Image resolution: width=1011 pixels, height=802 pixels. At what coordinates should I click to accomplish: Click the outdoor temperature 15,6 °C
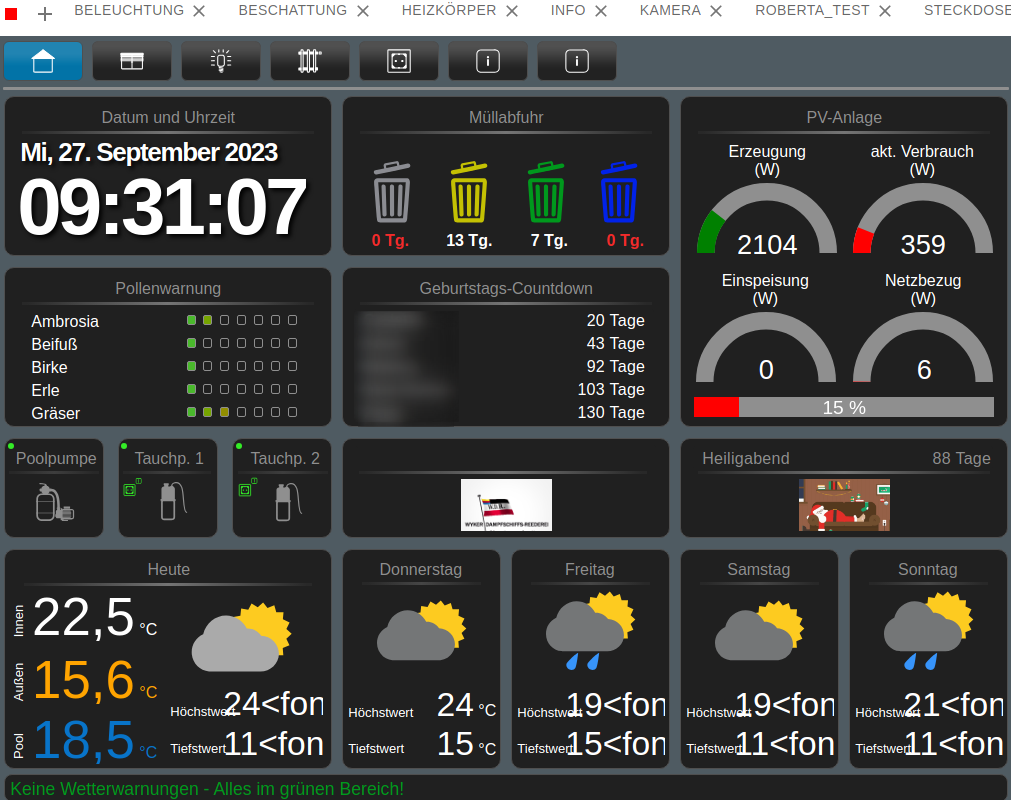pos(95,680)
